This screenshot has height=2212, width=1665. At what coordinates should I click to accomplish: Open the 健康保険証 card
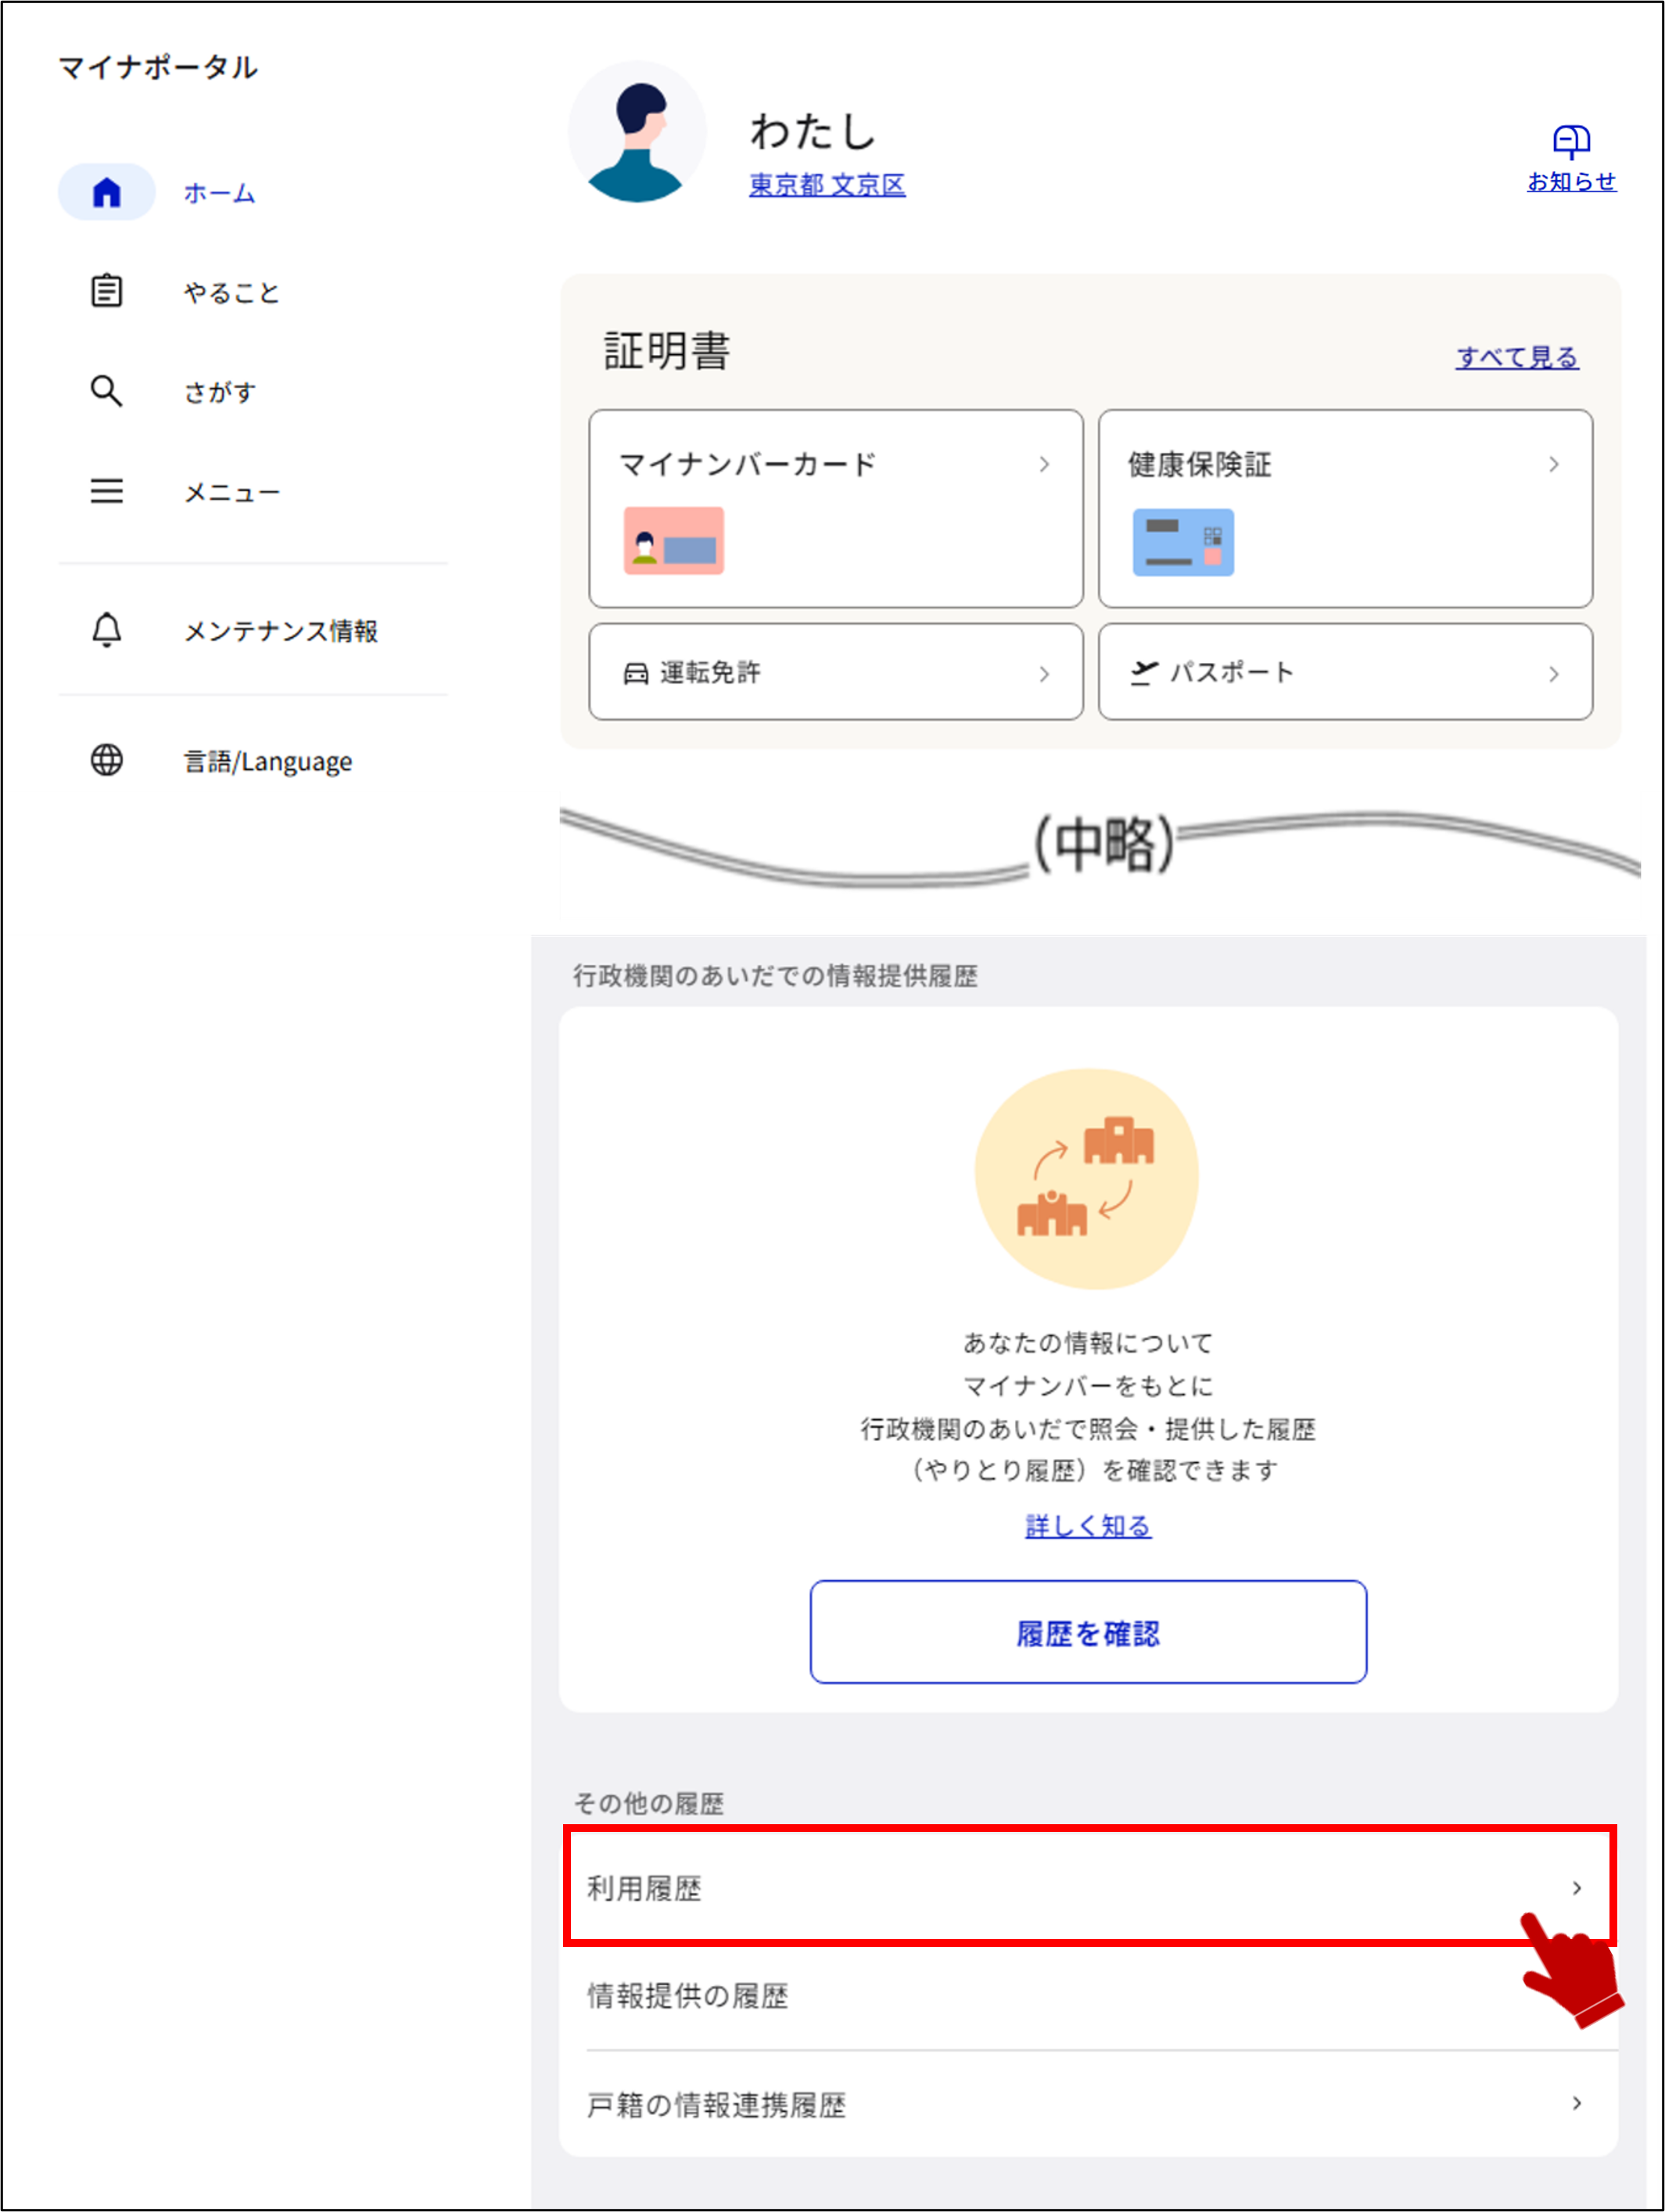pos(1345,508)
